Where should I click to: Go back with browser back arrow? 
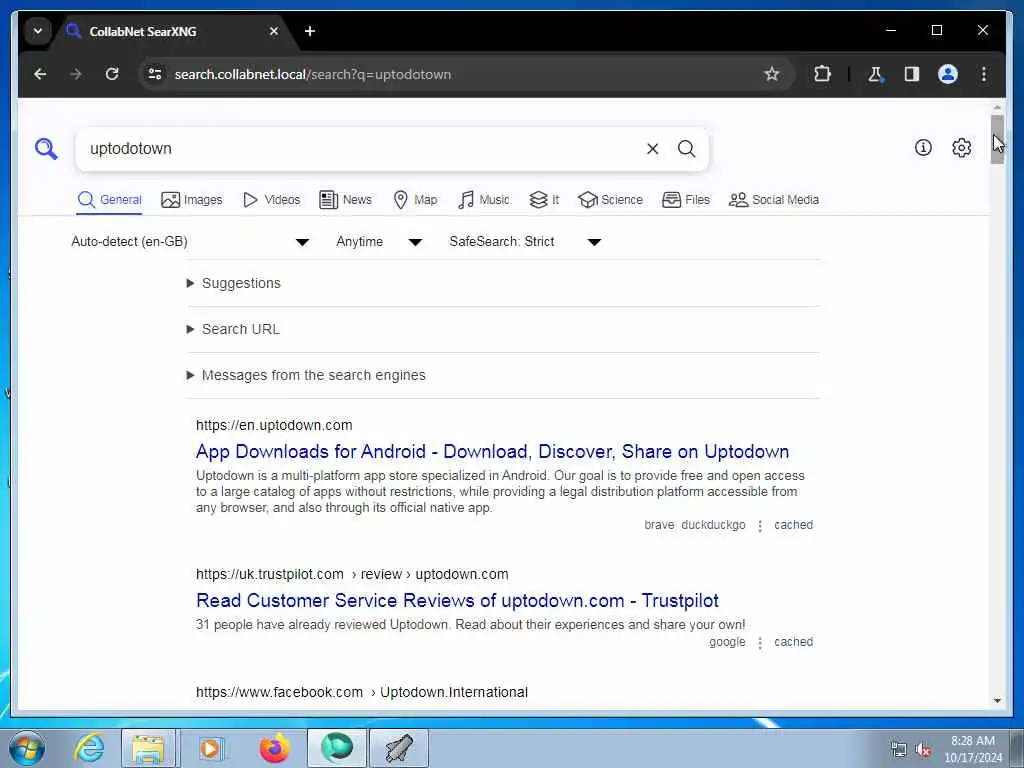click(x=40, y=74)
